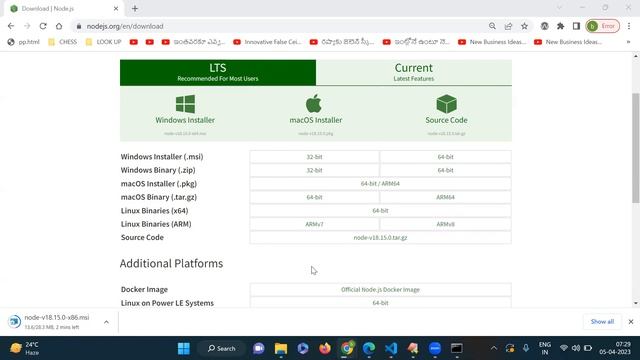Close the downloads bar
The height and width of the screenshot is (360, 640).
point(631,322)
